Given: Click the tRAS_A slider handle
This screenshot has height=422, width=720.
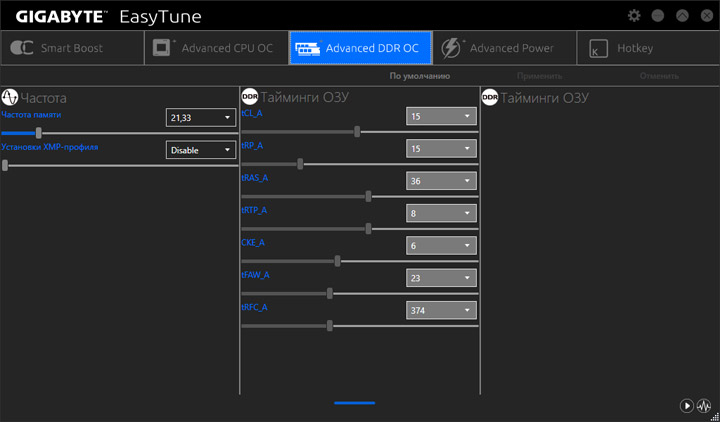Looking at the screenshot, I should [x=368, y=197].
